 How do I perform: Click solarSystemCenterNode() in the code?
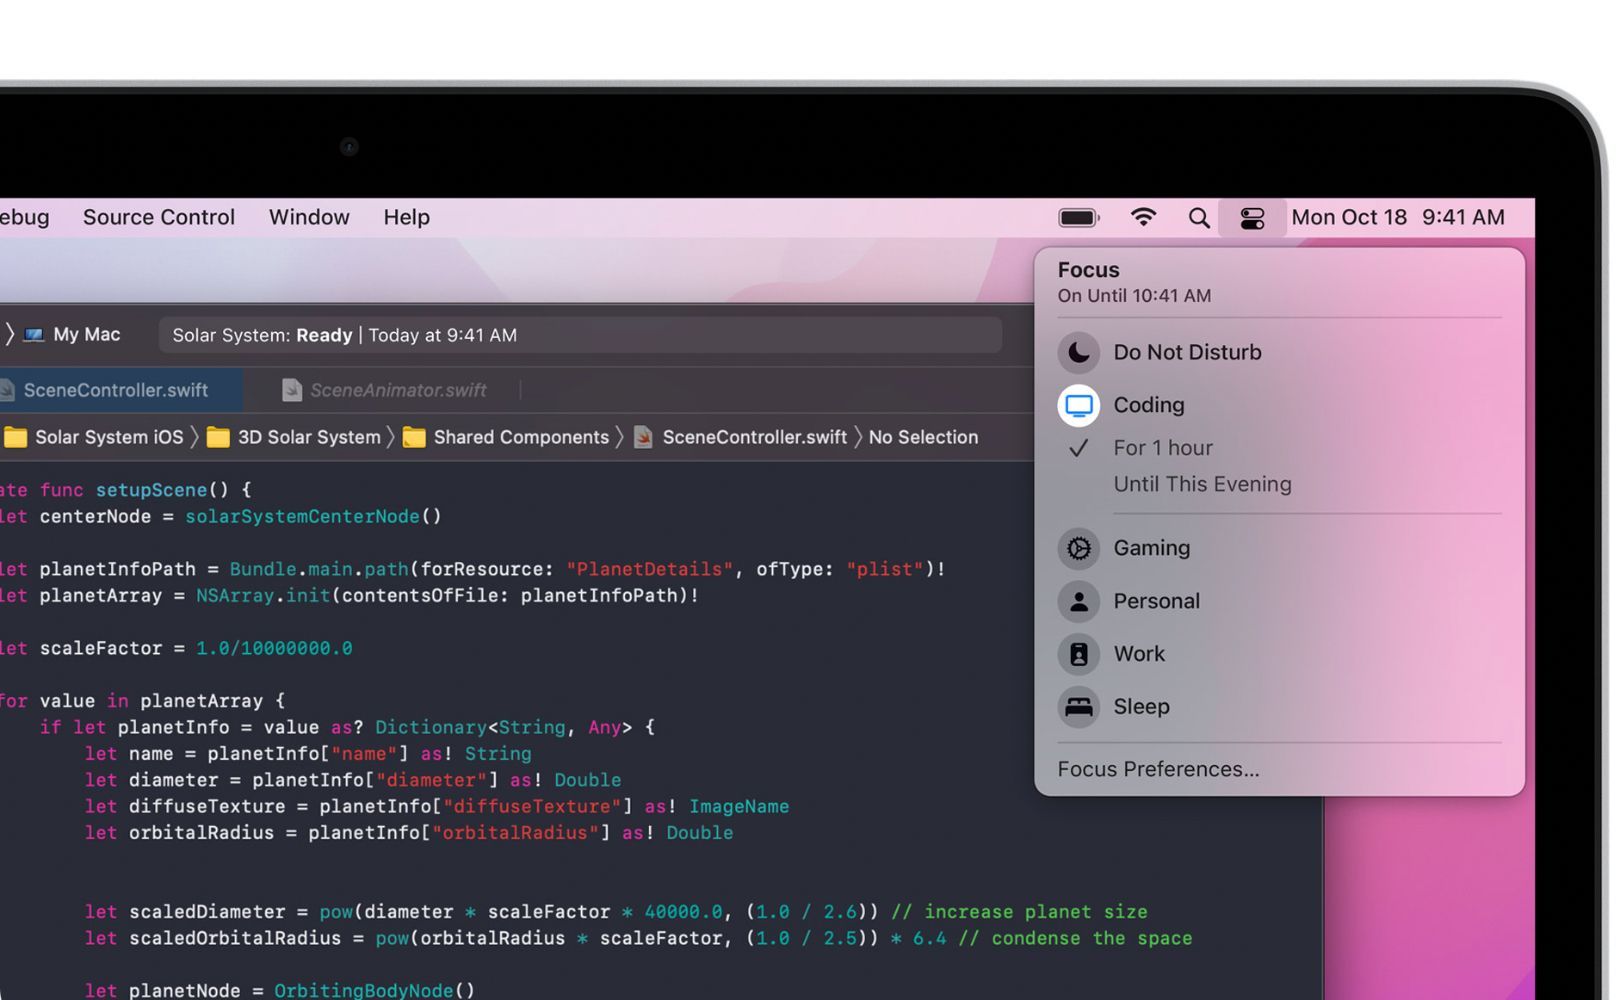[x=313, y=517]
